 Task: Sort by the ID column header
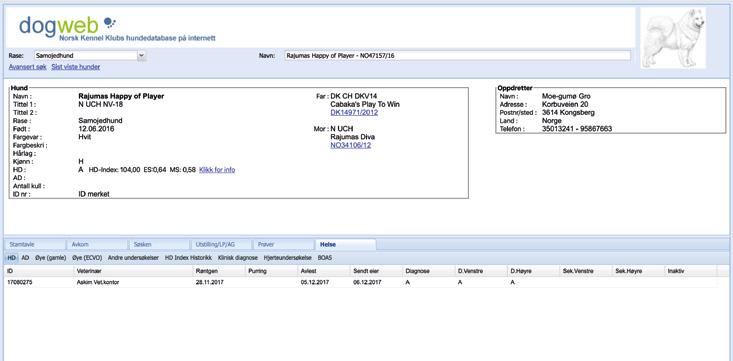(39, 271)
